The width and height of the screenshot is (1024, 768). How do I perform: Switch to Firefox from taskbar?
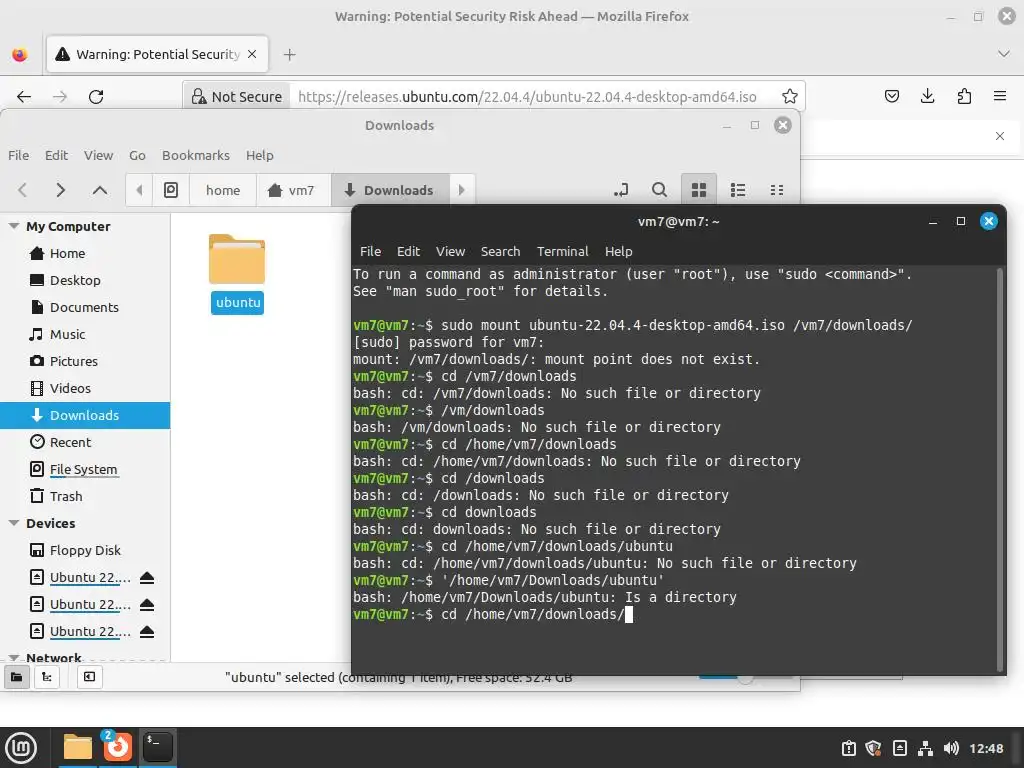pyautogui.click(x=118, y=747)
